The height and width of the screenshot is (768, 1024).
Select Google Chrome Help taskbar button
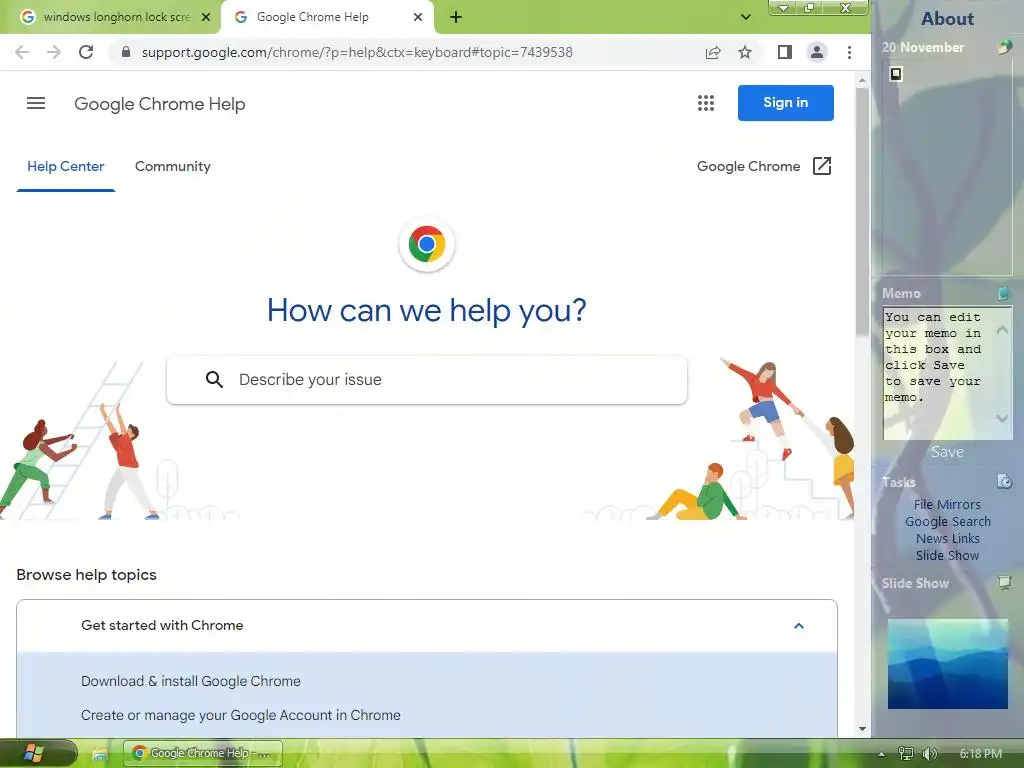(203, 754)
